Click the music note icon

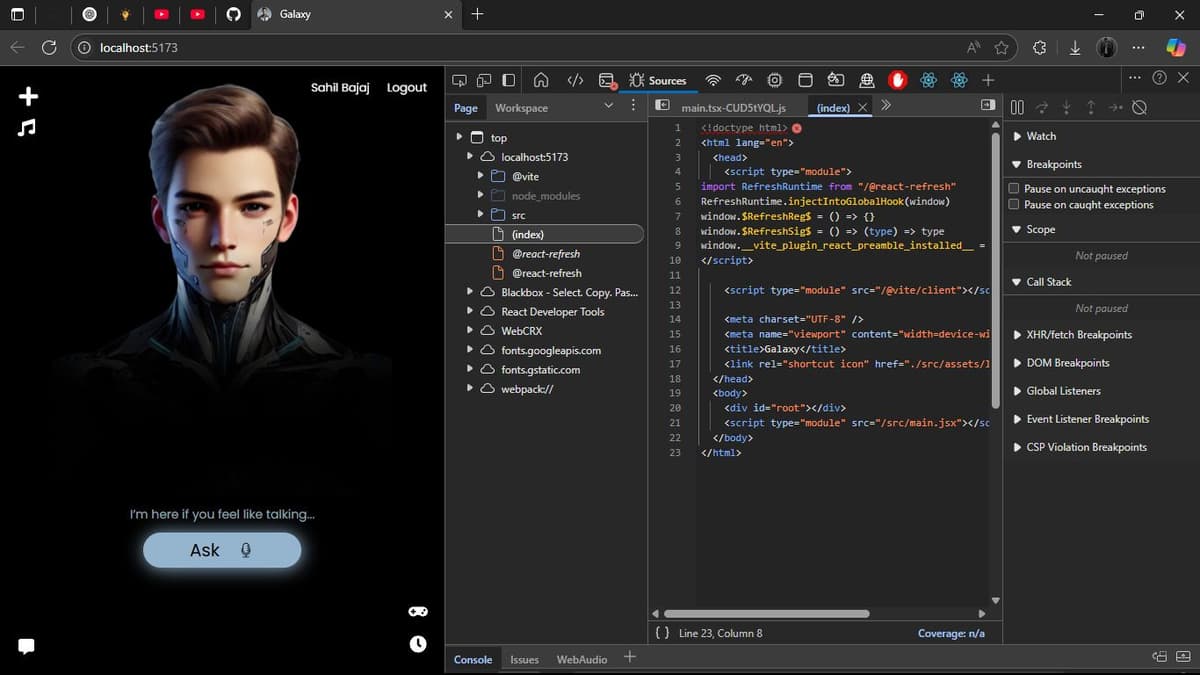(27, 127)
